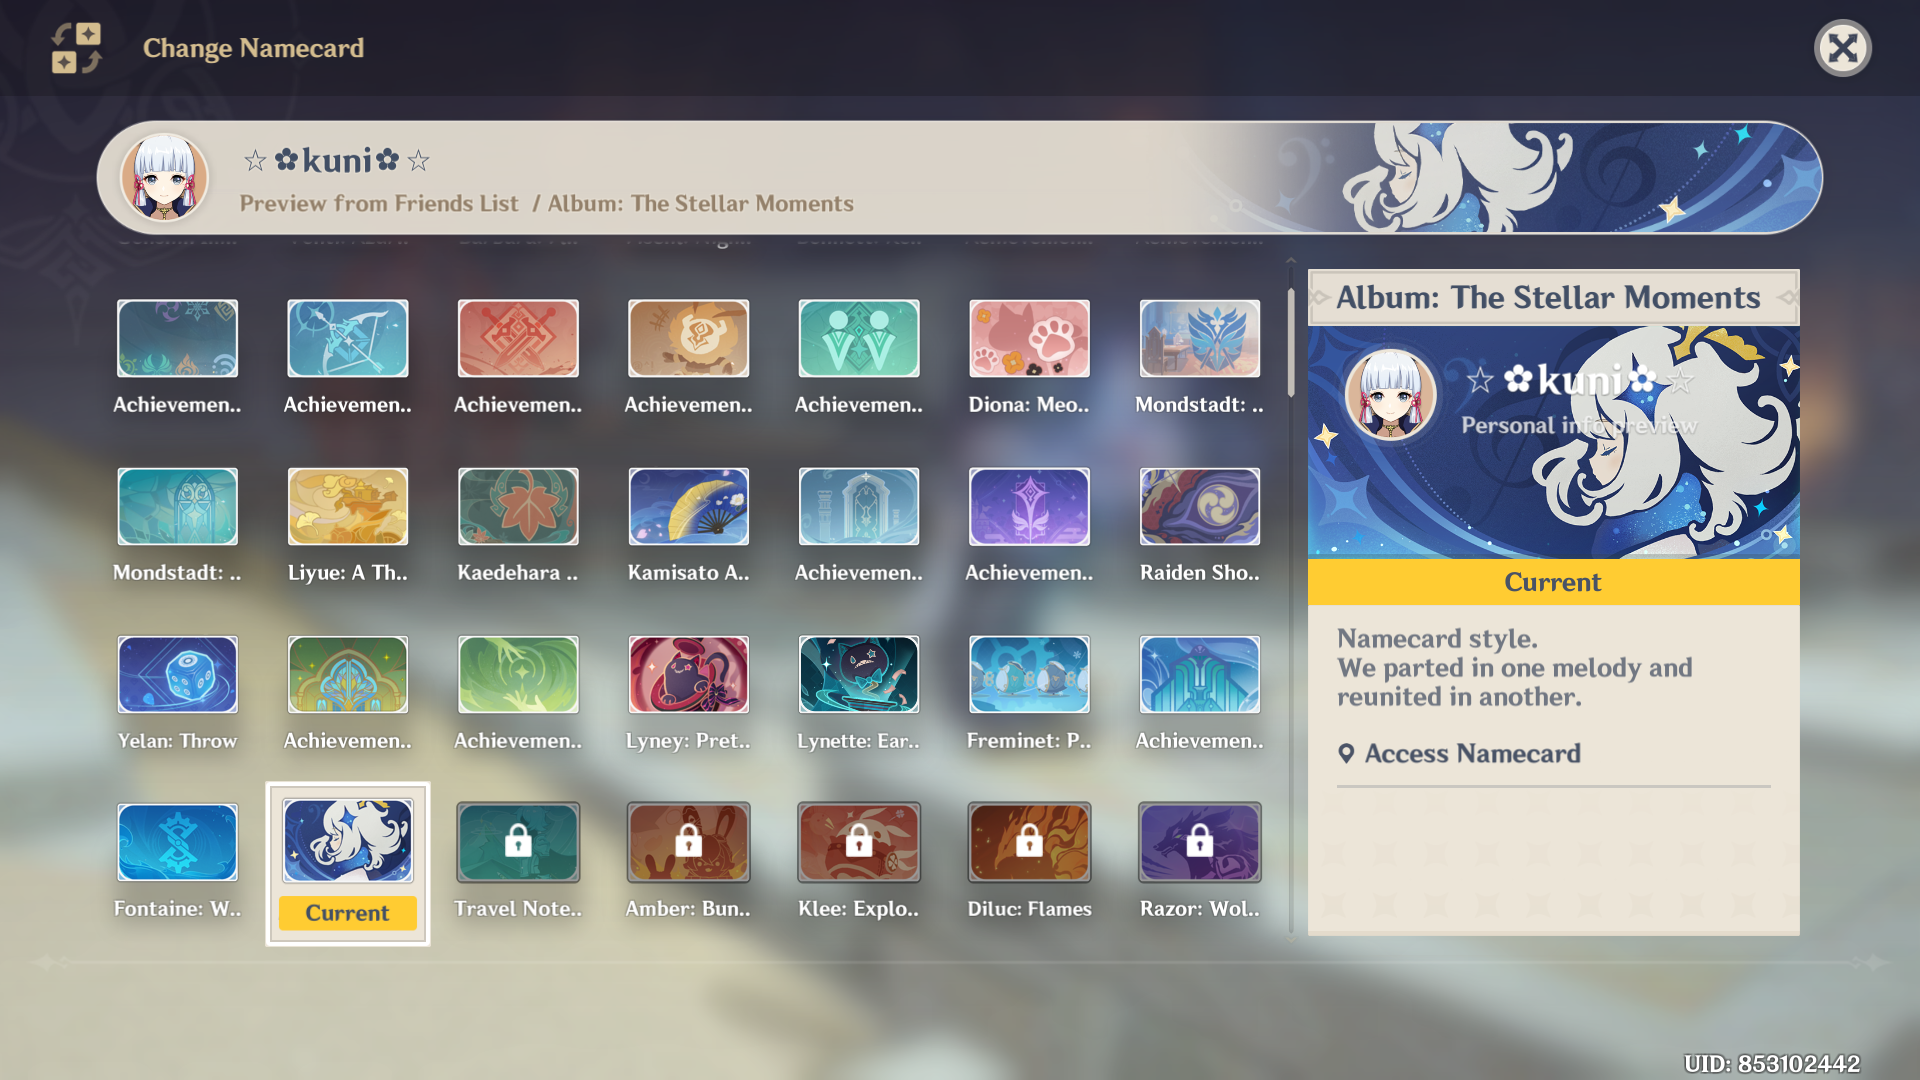
Task: Click the yellow Current banner in the preview
Action: (x=1552, y=582)
